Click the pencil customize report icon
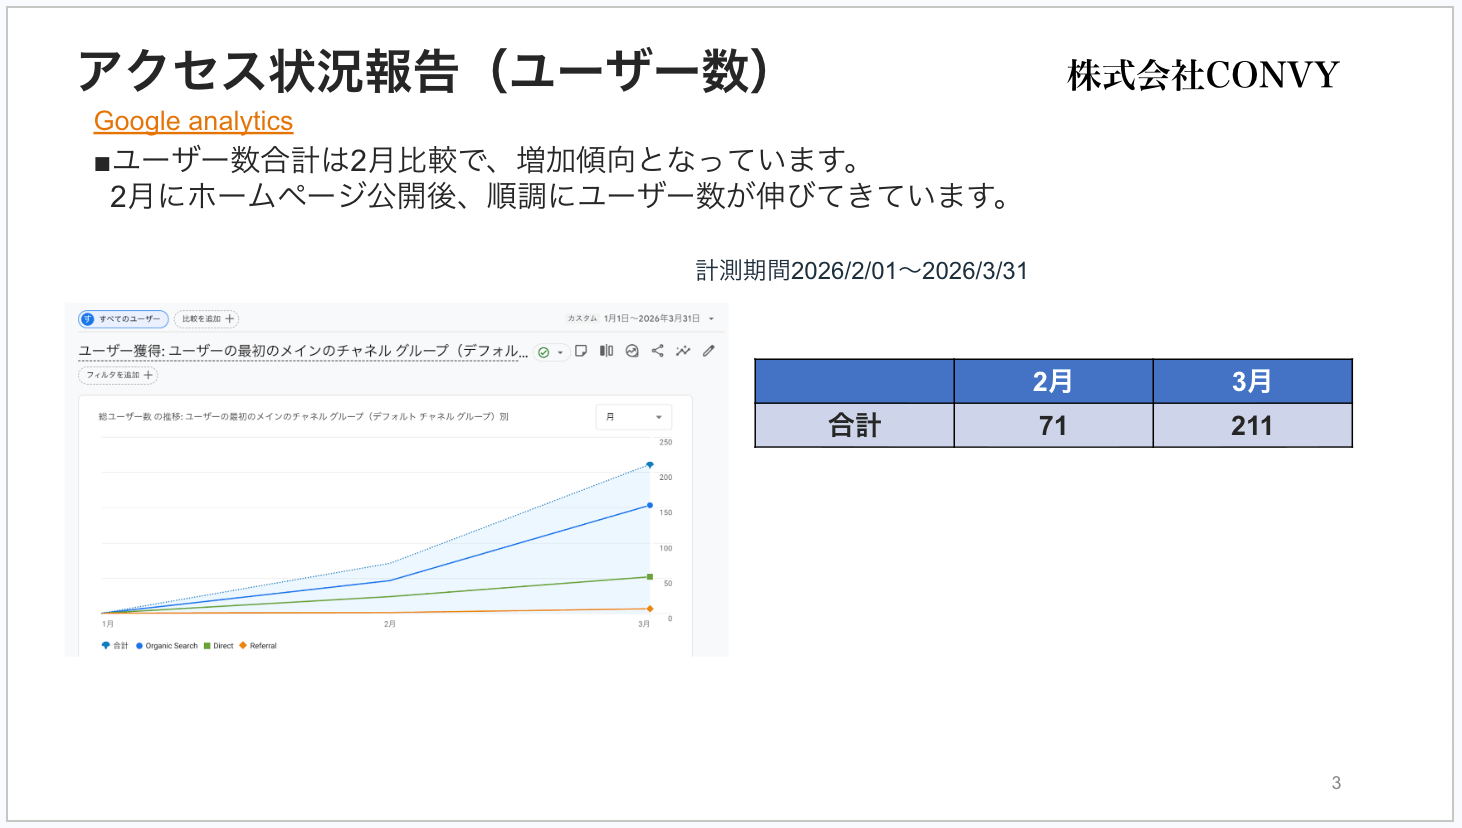Viewport: 1462px width, 828px height. pos(709,351)
